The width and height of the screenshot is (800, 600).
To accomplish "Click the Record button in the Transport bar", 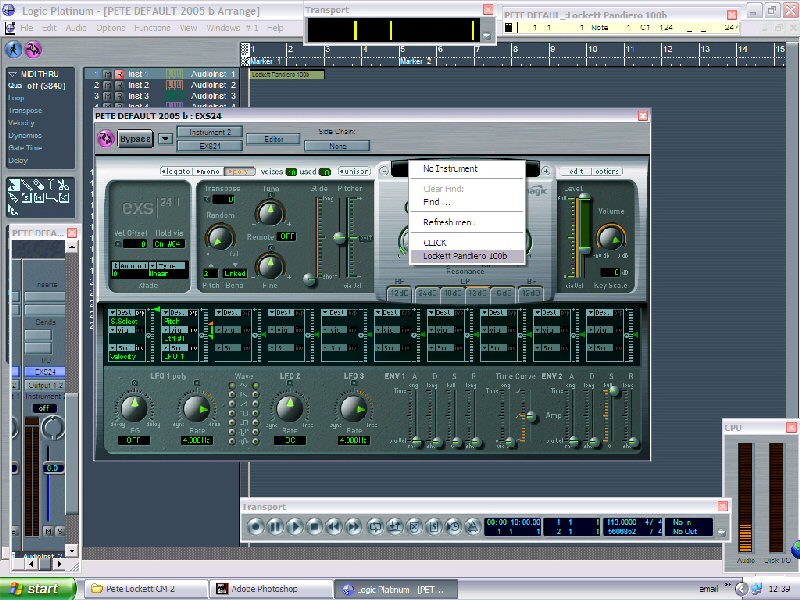I will click(x=256, y=526).
